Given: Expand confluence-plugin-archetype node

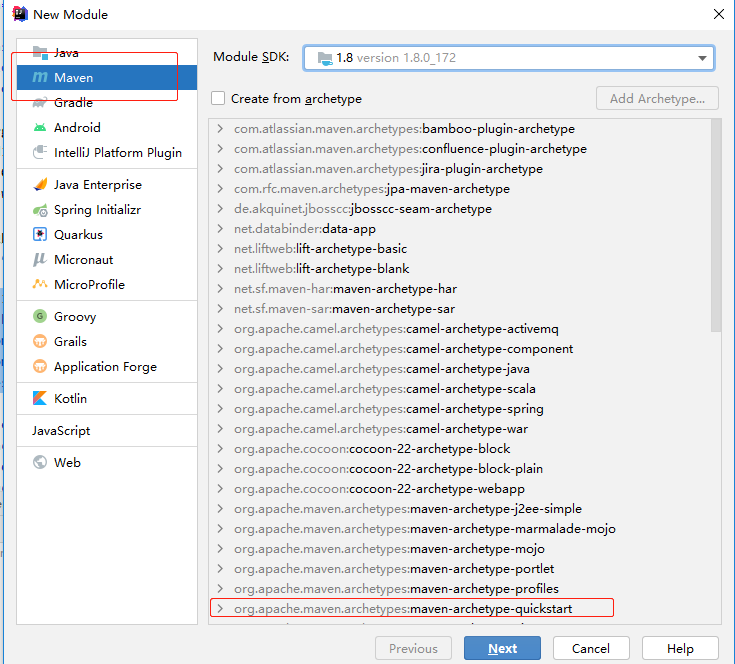Looking at the screenshot, I should [220, 149].
